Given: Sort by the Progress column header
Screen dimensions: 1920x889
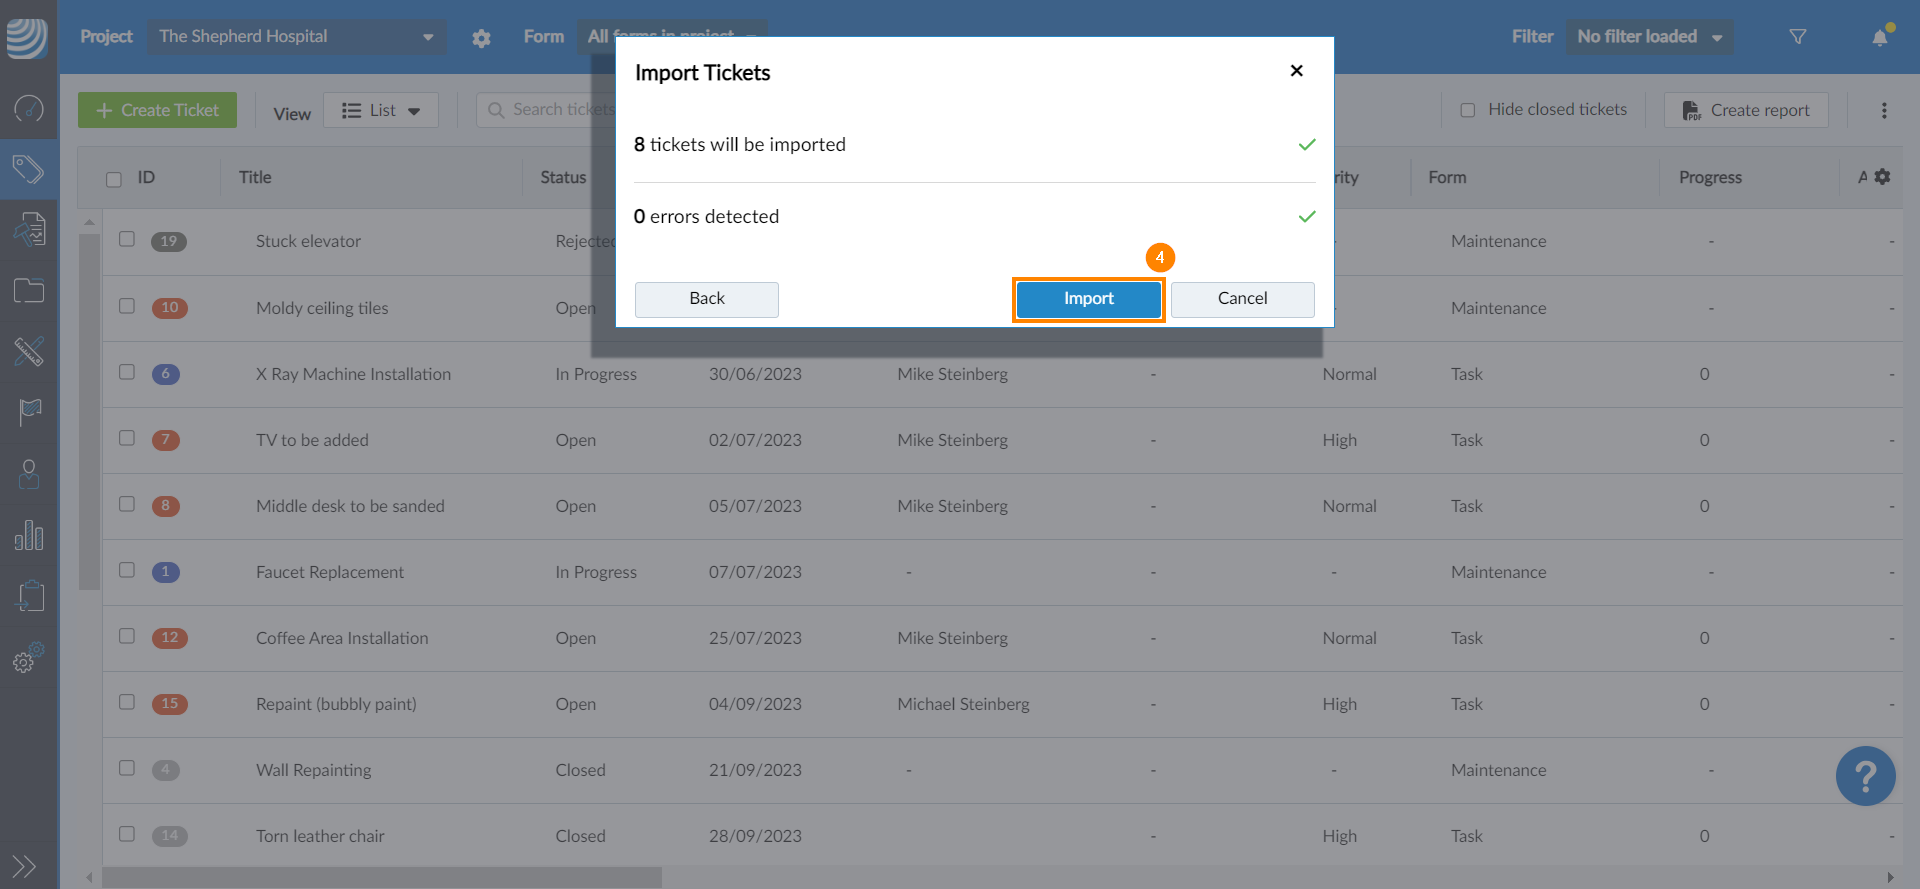Looking at the screenshot, I should pyautogui.click(x=1710, y=177).
